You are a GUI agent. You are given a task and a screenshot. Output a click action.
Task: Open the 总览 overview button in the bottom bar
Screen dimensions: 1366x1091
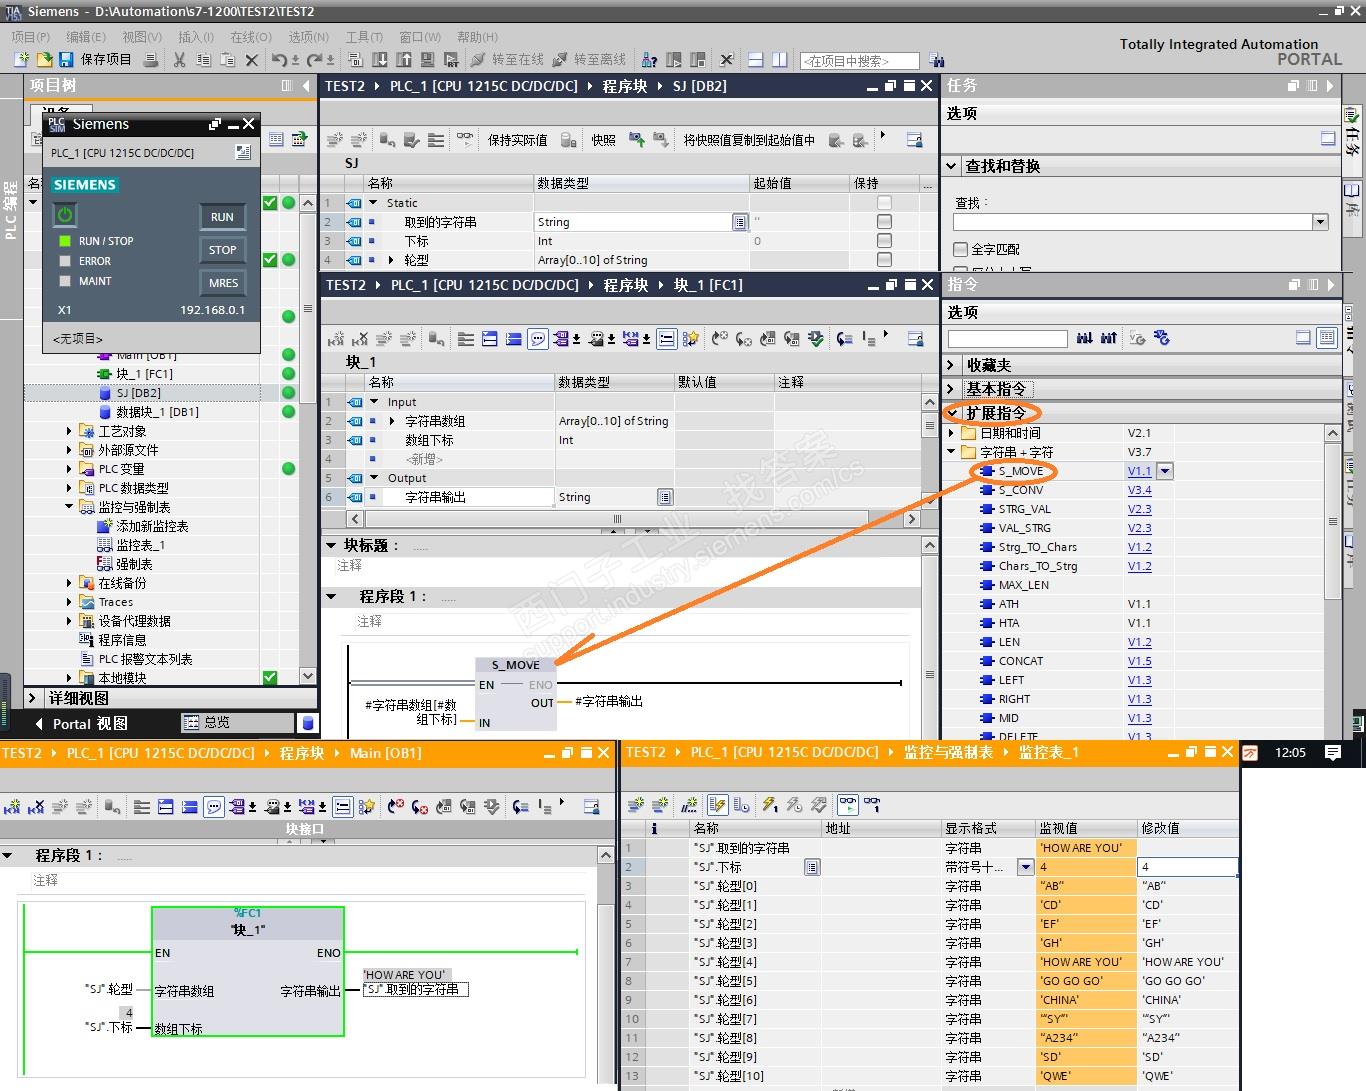tap(236, 722)
